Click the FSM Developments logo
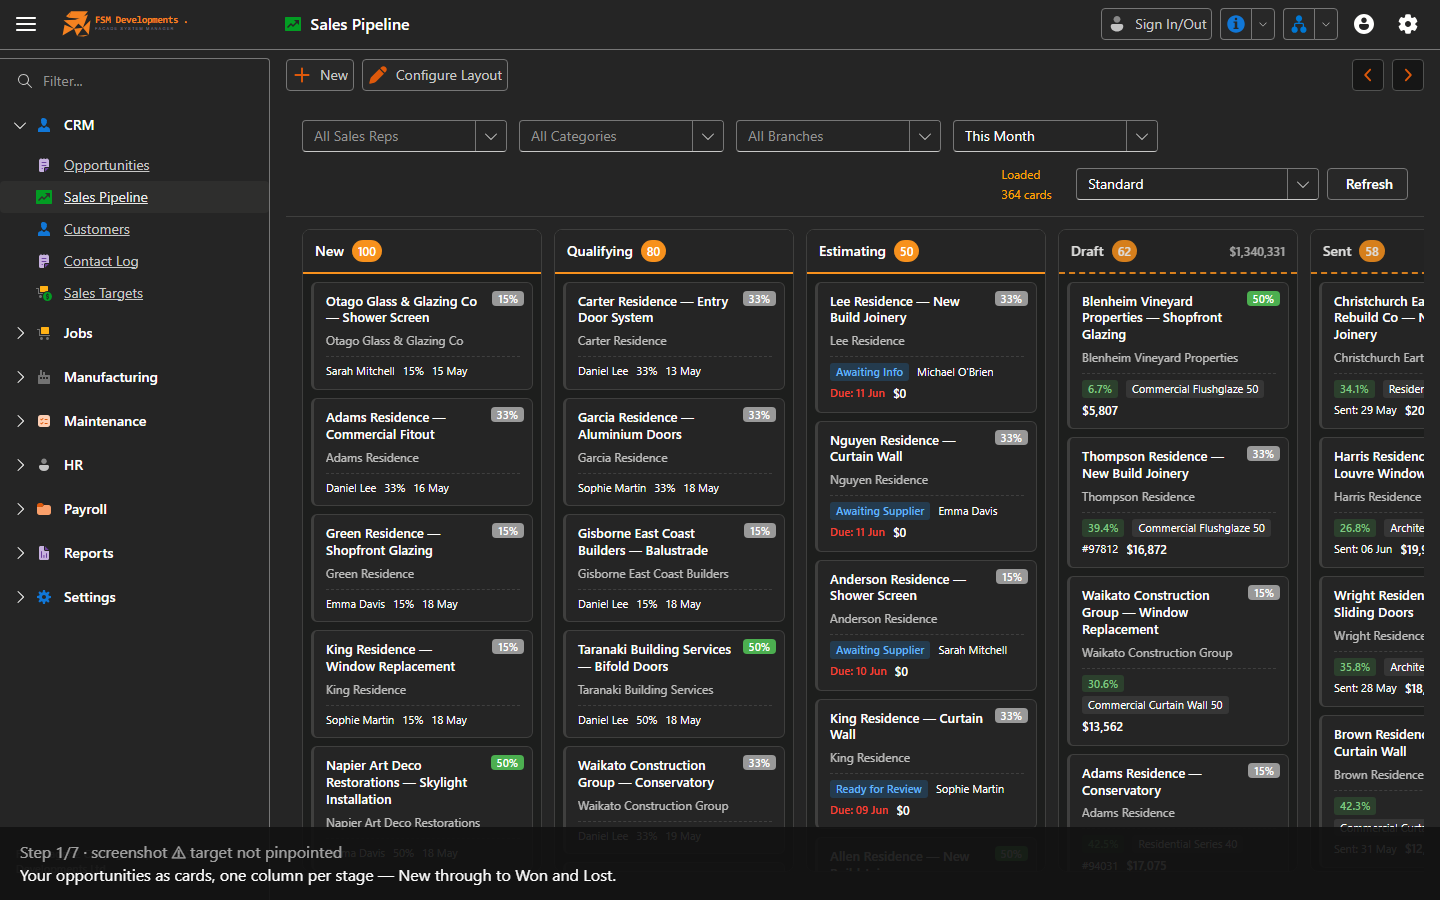Screen dimensions: 1440x900 click(124, 23)
